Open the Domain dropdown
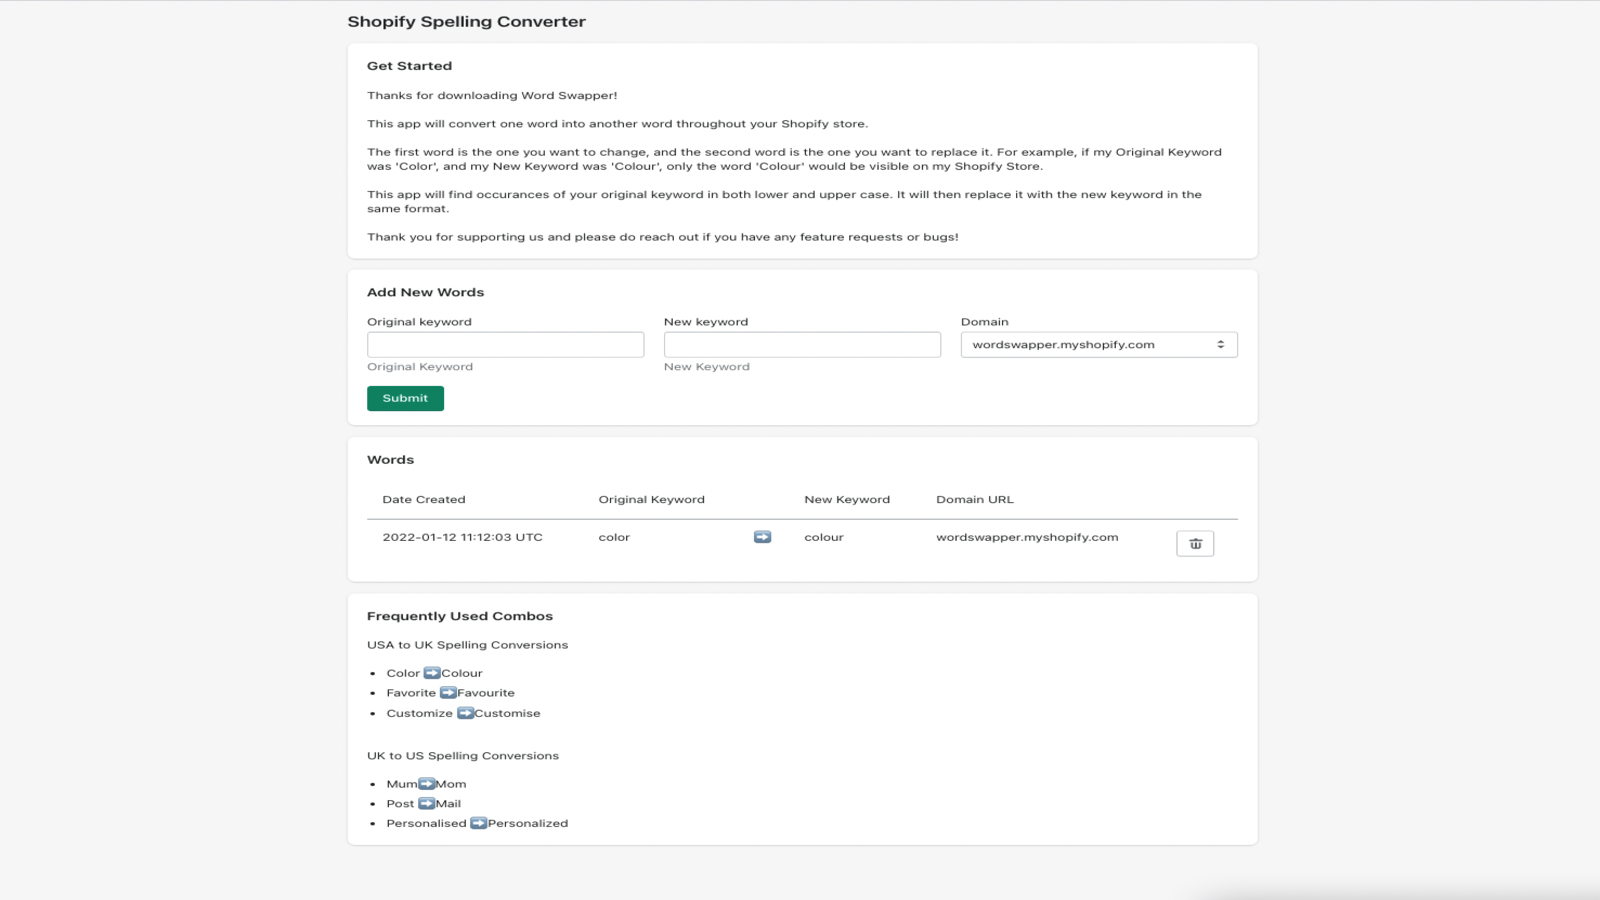Viewport: 1600px width, 900px height. coord(1099,344)
